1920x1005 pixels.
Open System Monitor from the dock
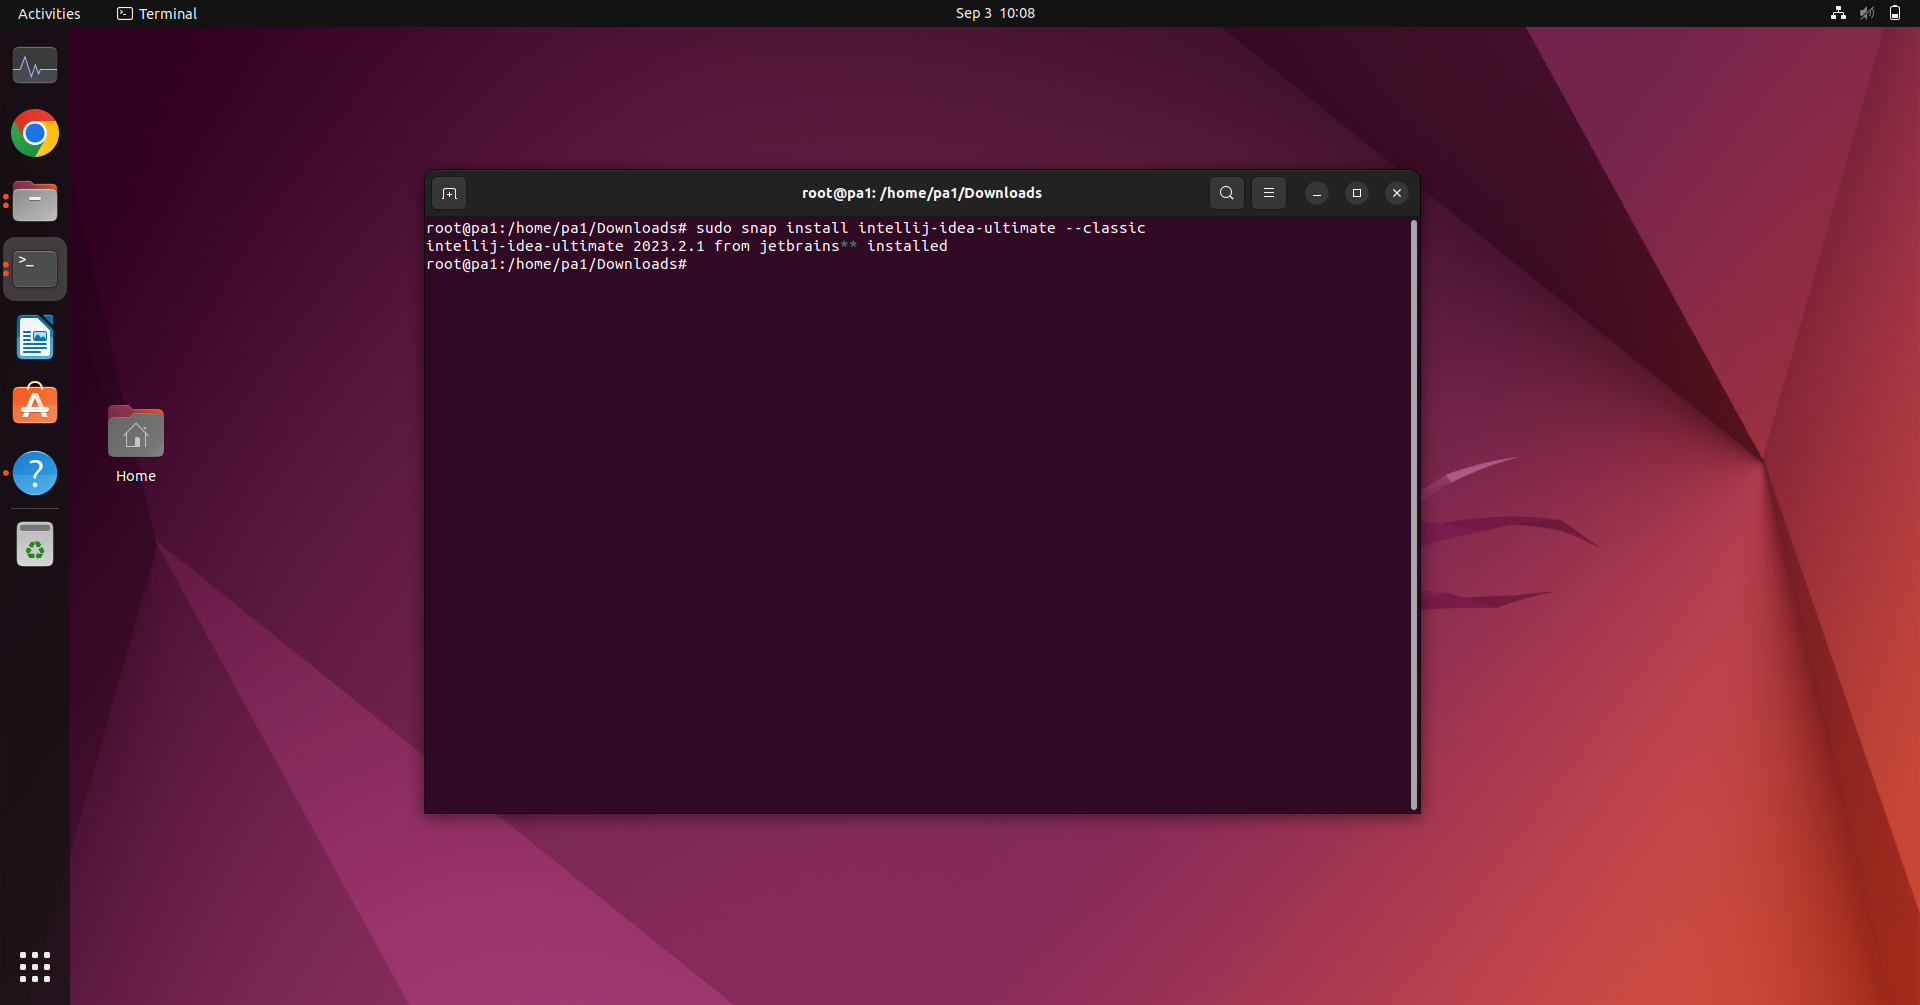click(x=35, y=66)
